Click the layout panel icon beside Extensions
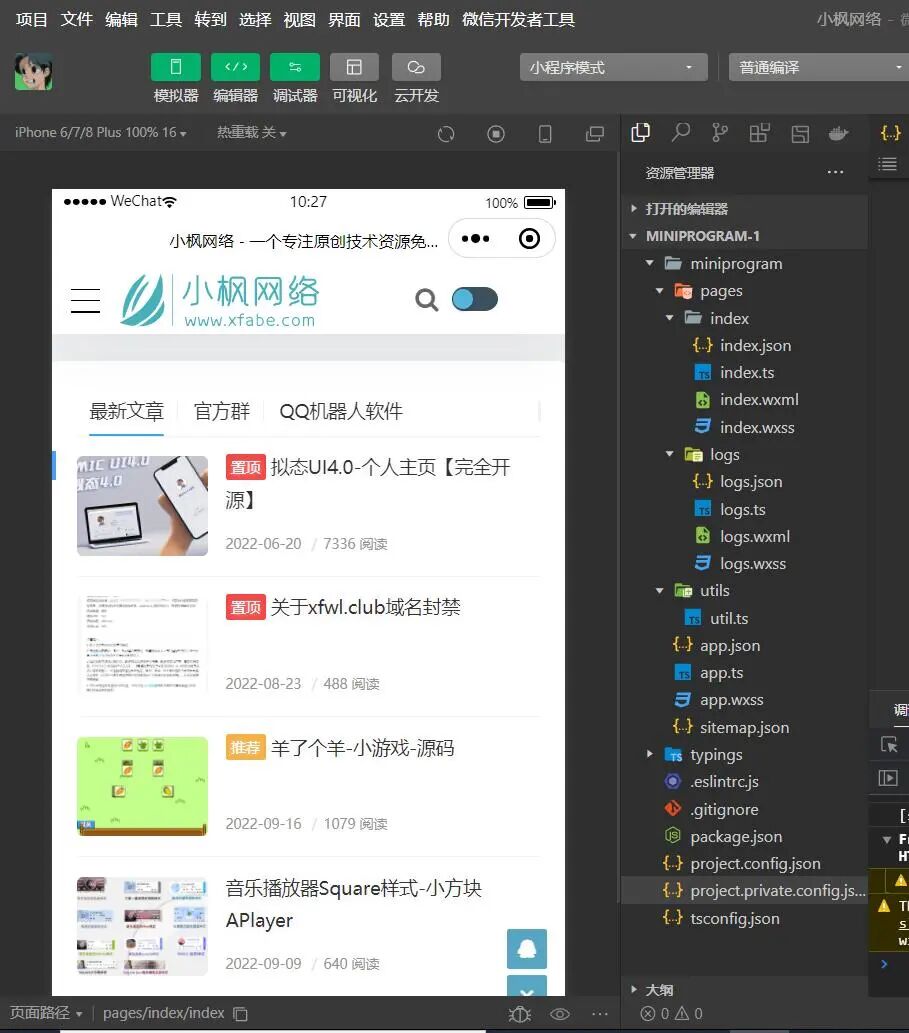This screenshot has width=909, height=1033. pos(800,134)
